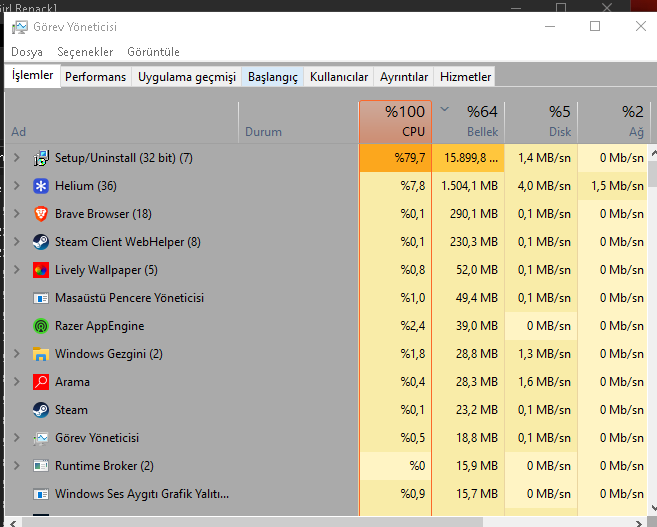Expand the Görev Yöneticisi process group
Viewport: 657px width, 527px height.
pos(17,438)
